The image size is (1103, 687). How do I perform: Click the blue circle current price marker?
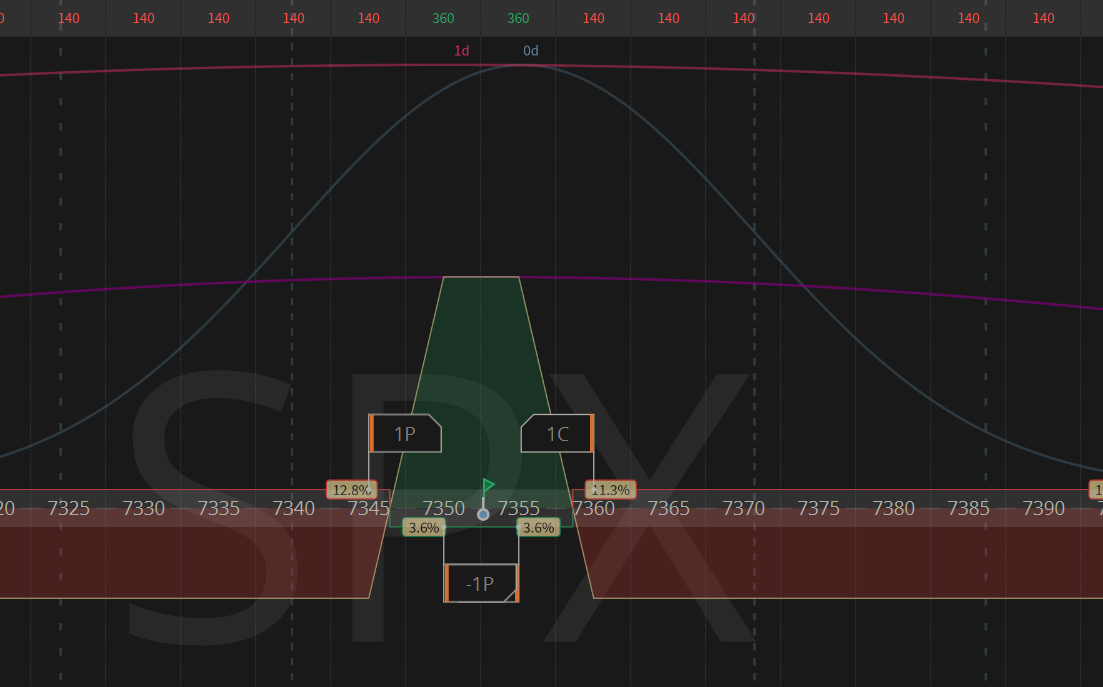[483, 514]
